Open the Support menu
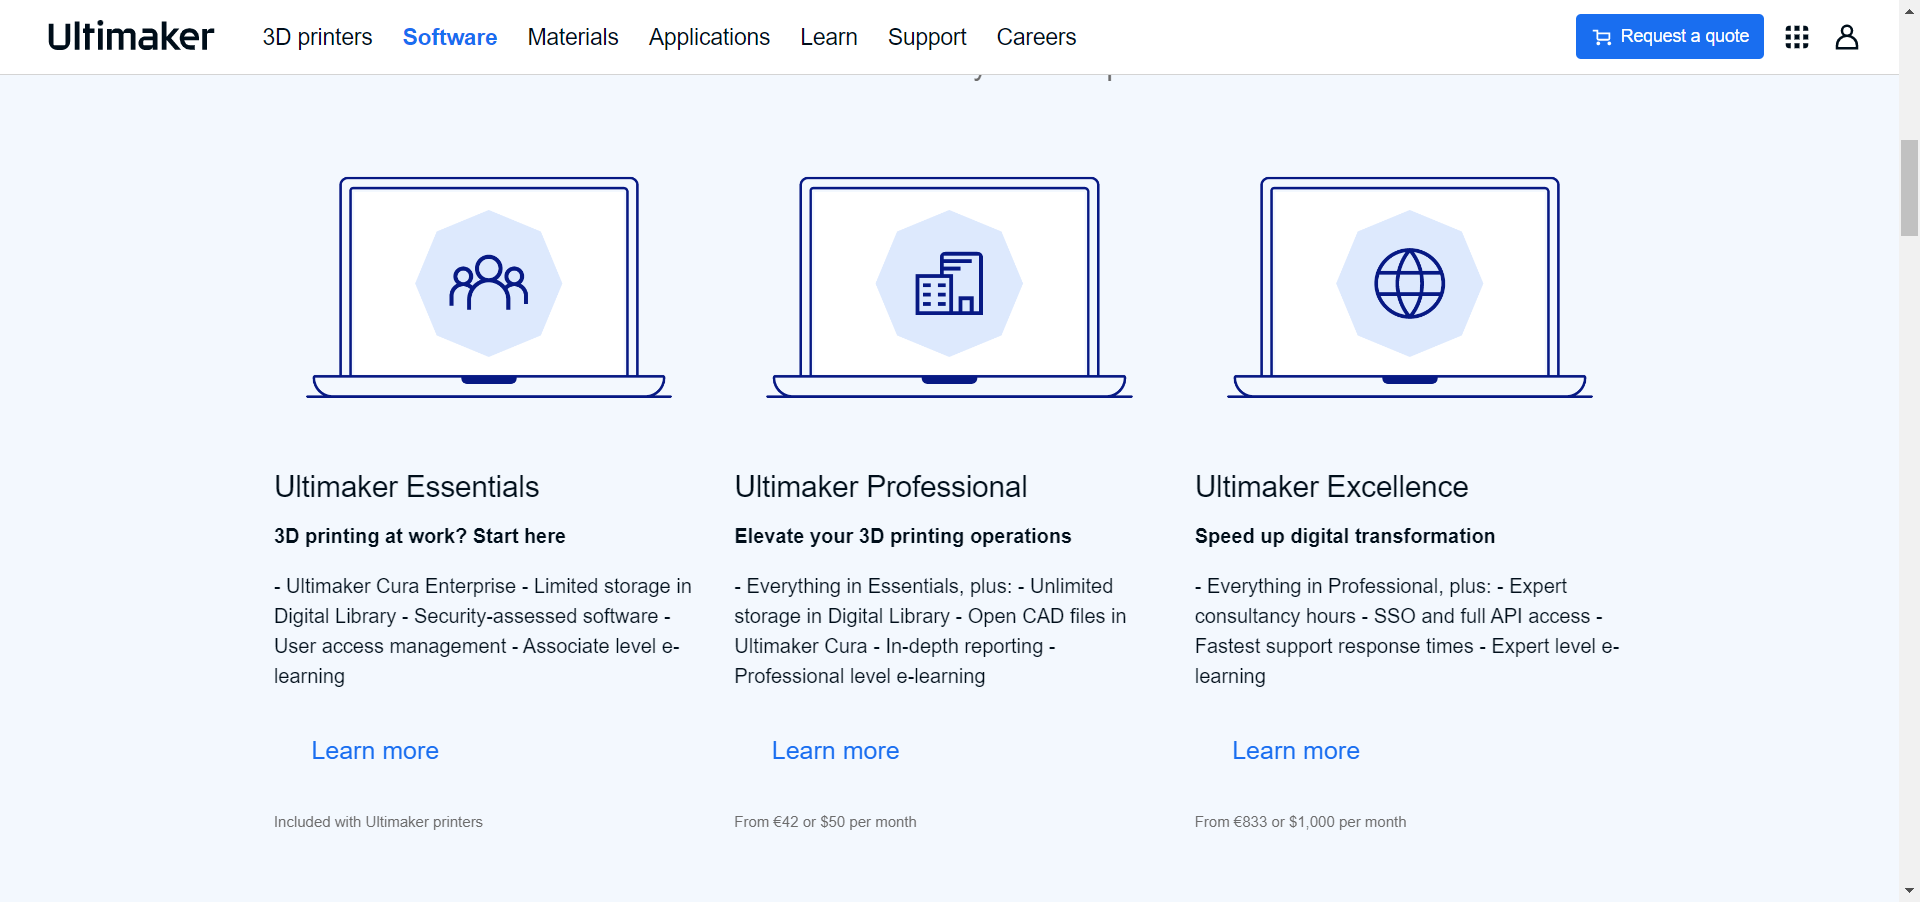Image resolution: width=1920 pixels, height=902 pixels. pyautogui.click(x=927, y=37)
